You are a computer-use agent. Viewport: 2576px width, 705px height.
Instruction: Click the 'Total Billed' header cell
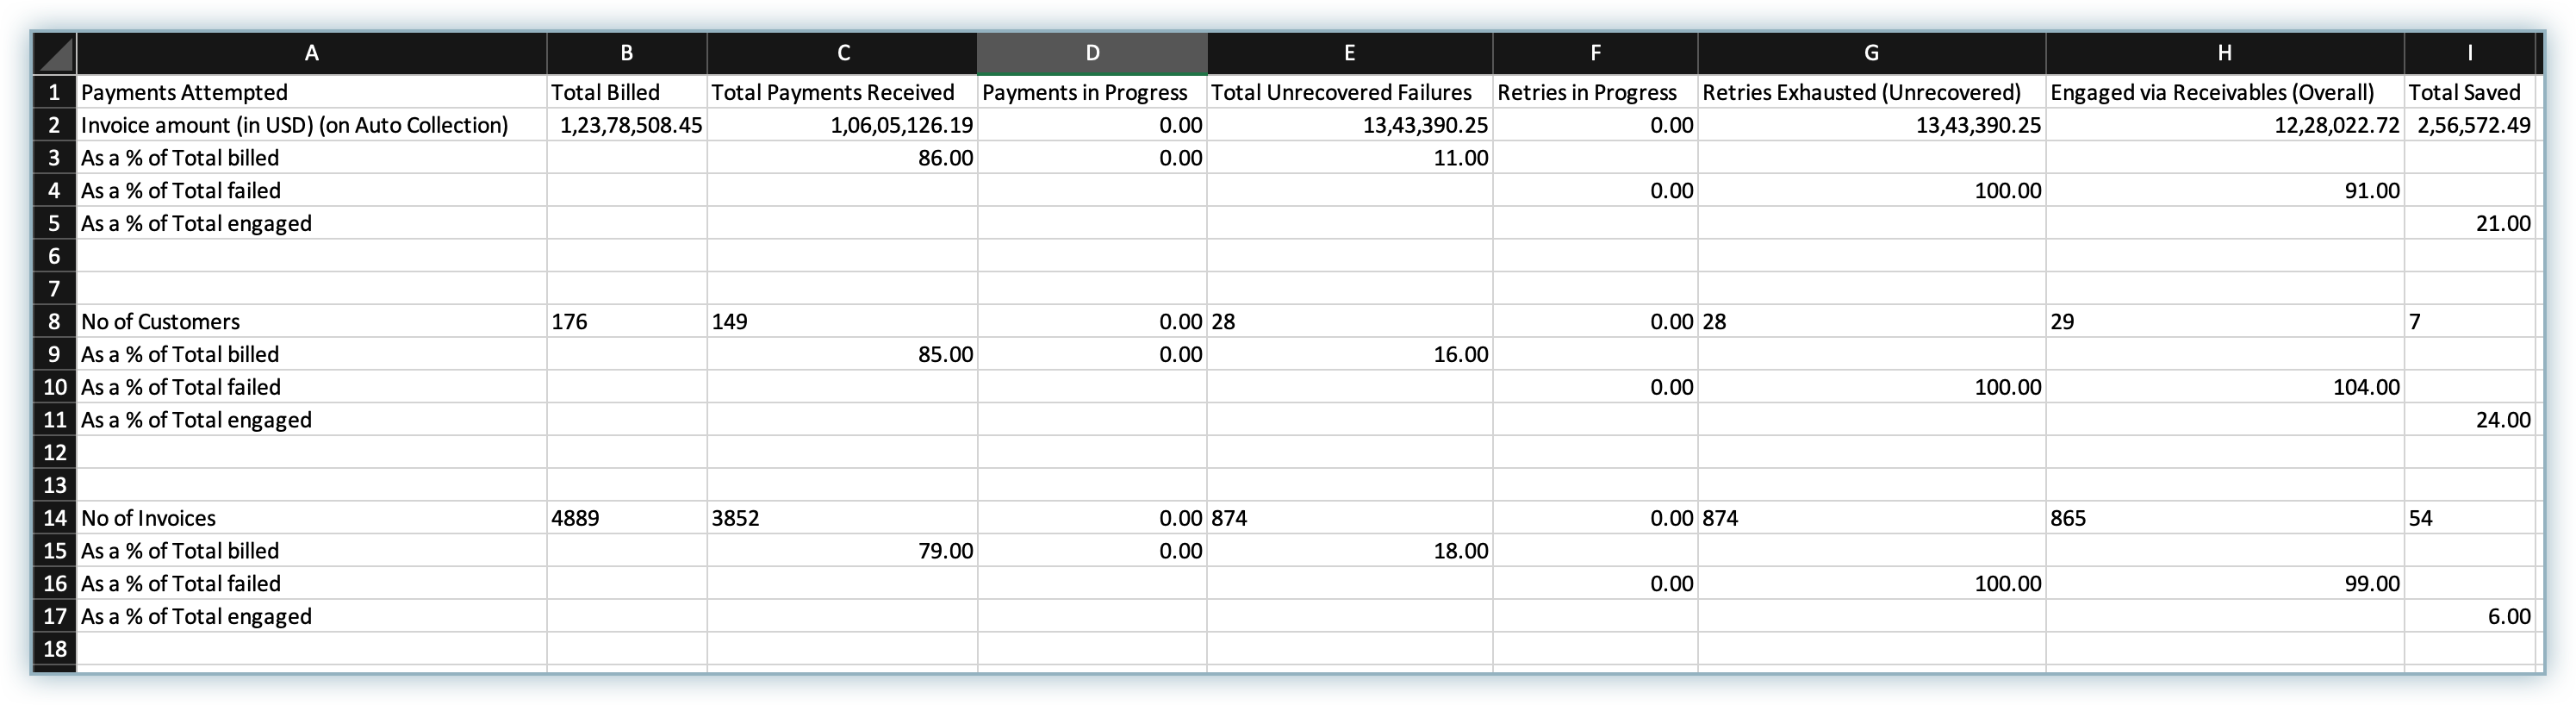pyautogui.click(x=627, y=92)
